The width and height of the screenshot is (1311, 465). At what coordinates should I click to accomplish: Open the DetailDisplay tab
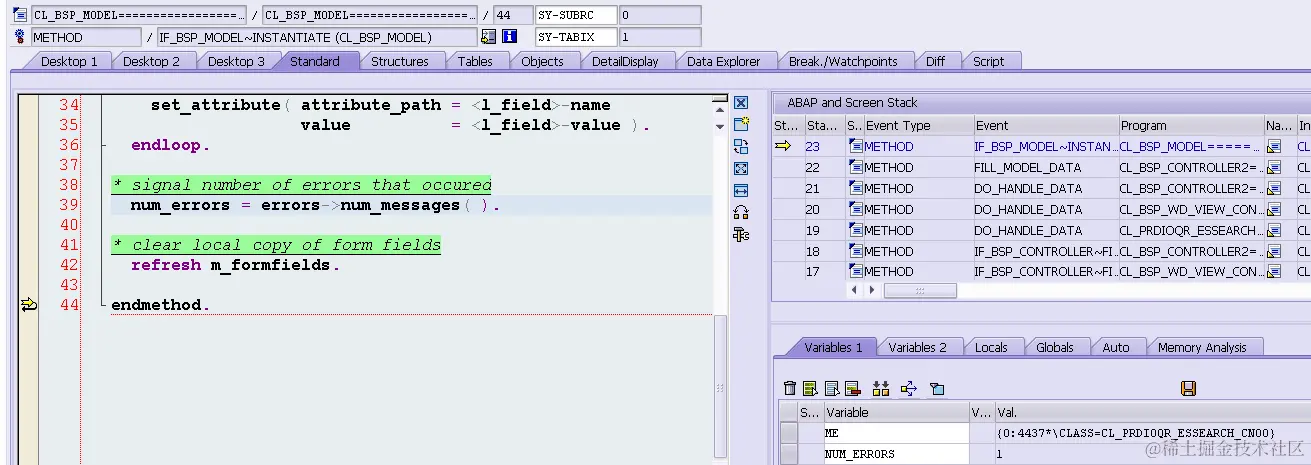click(625, 61)
